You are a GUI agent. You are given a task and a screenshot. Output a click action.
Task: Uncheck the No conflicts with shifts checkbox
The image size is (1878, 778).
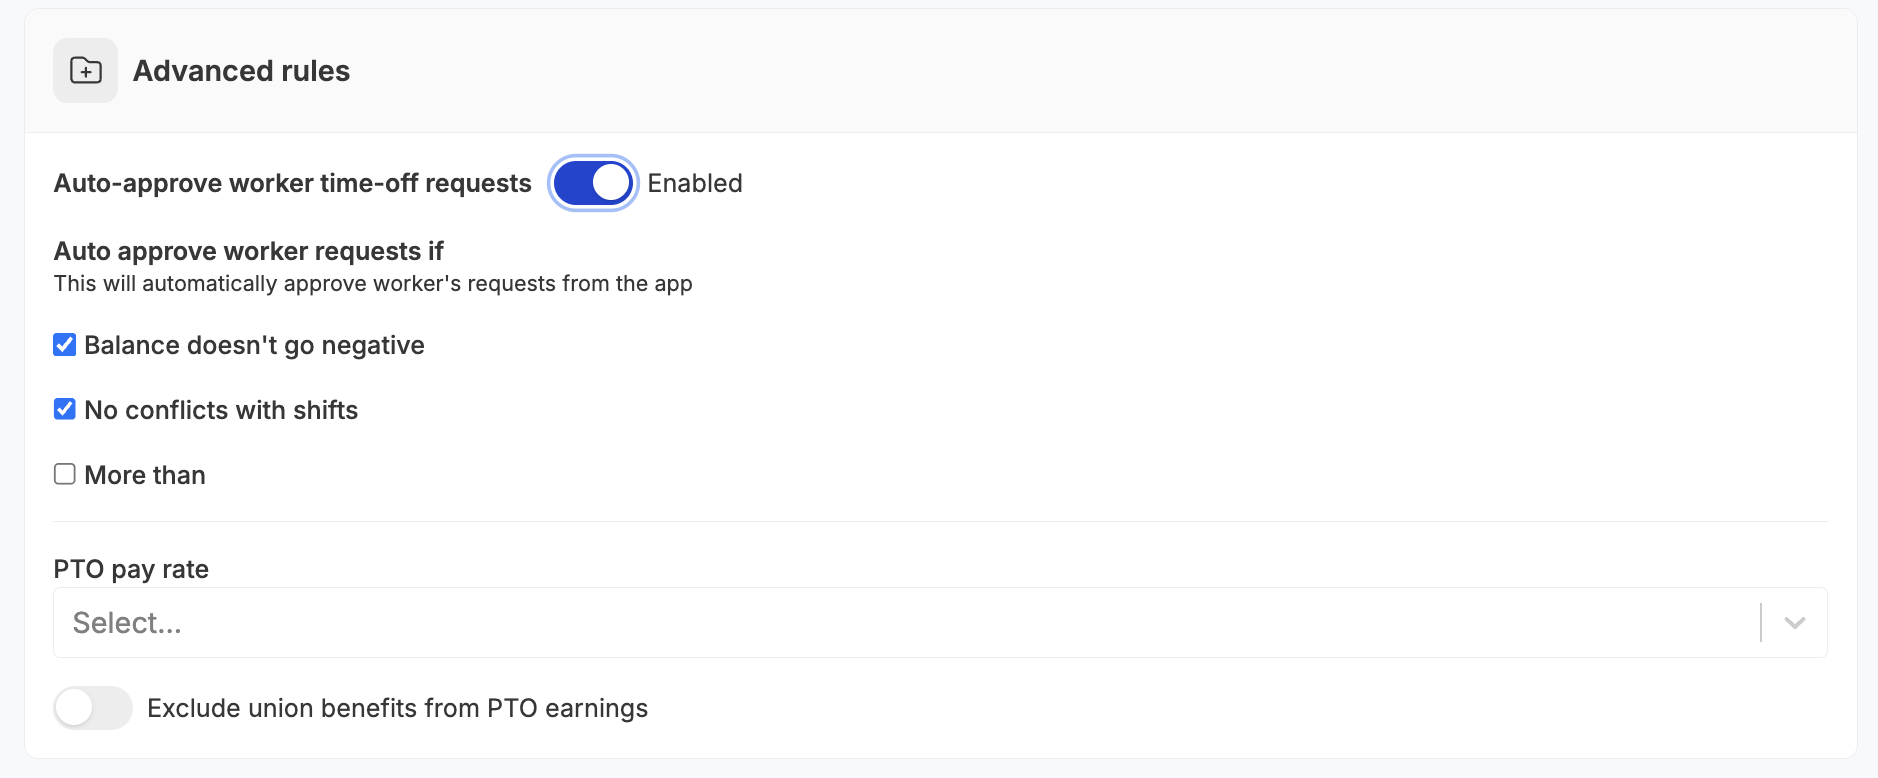click(x=65, y=409)
